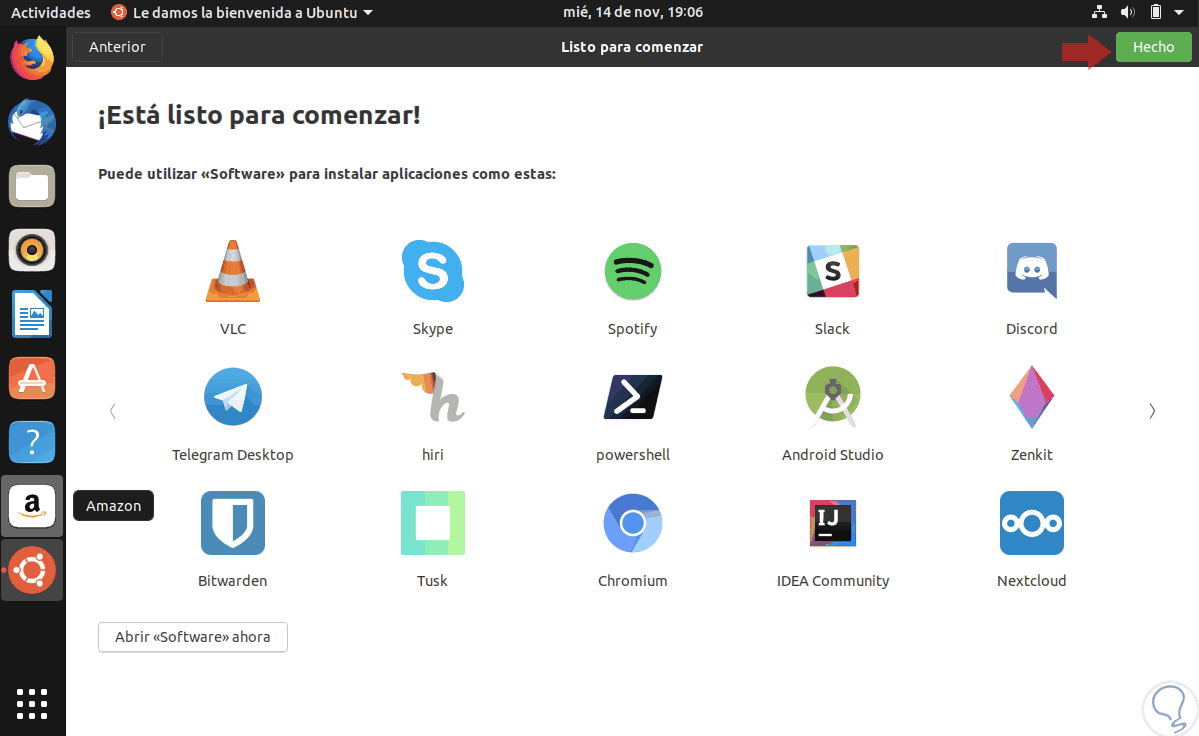Screen dimensions: 1199x736
Task: Click the Zenkit label text
Action: (x=1032, y=455)
